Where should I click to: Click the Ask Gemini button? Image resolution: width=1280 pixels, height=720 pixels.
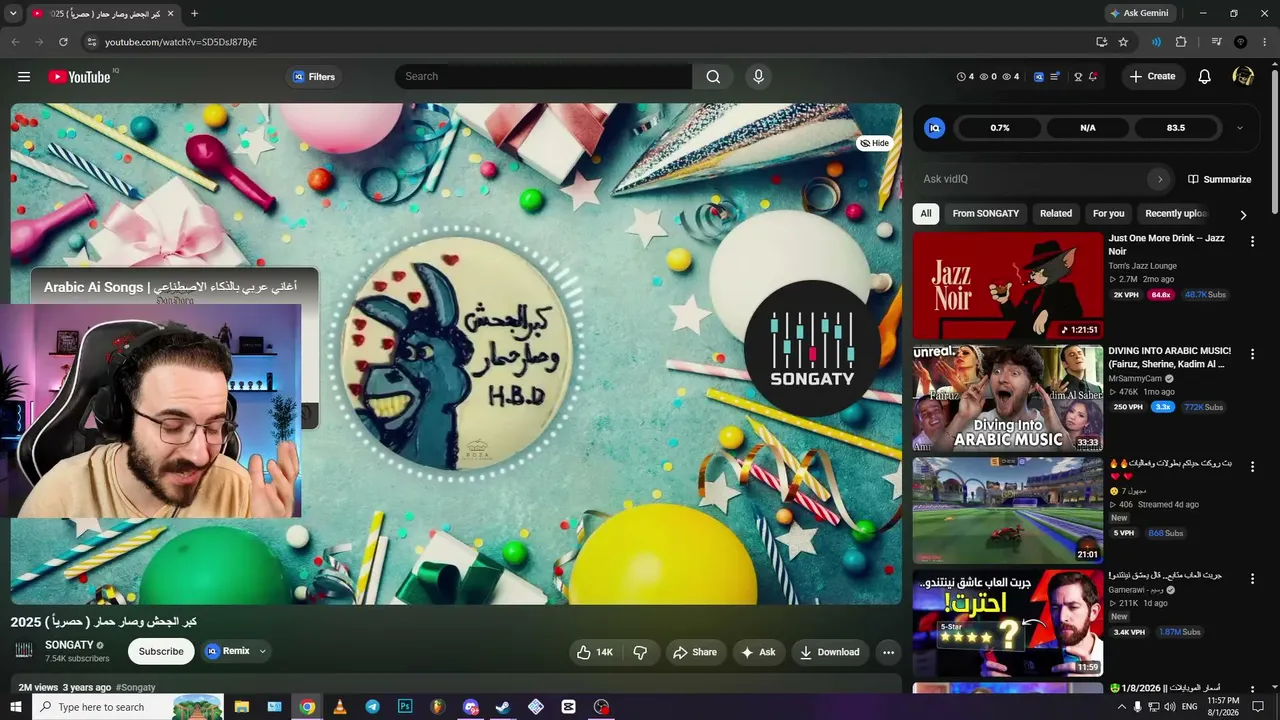1138,13
